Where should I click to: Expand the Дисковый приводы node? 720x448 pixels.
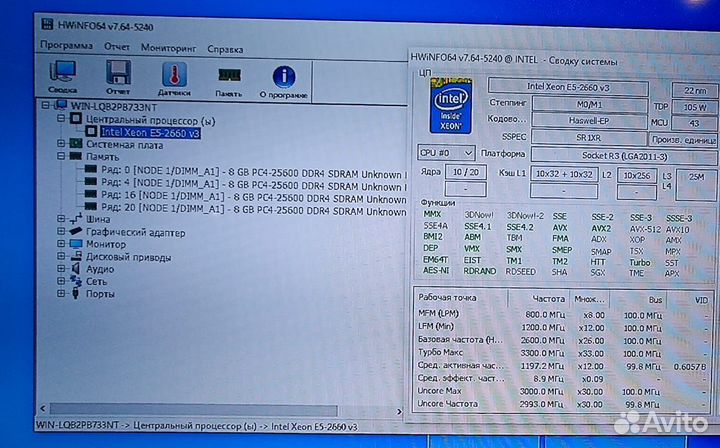[x=61, y=256]
